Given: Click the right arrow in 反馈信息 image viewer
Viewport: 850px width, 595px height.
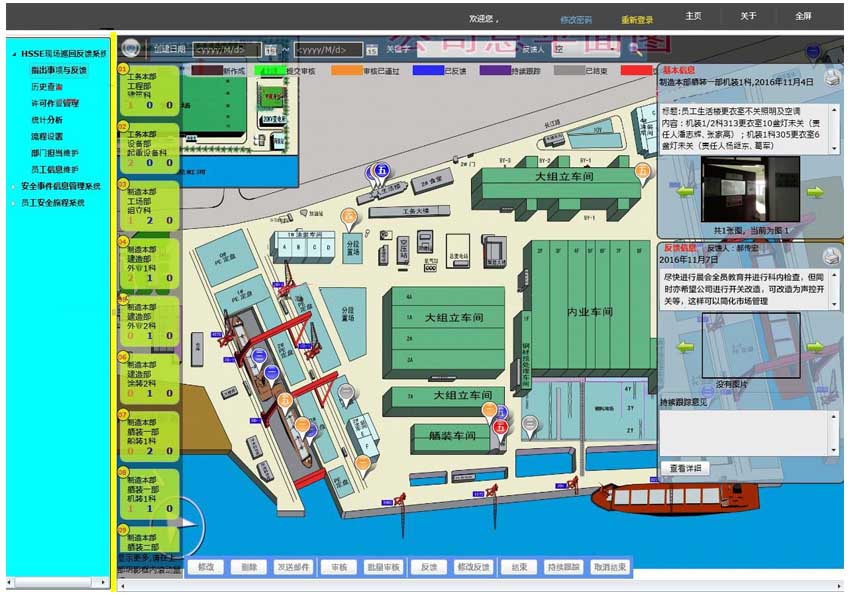Looking at the screenshot, I should 815,347.
